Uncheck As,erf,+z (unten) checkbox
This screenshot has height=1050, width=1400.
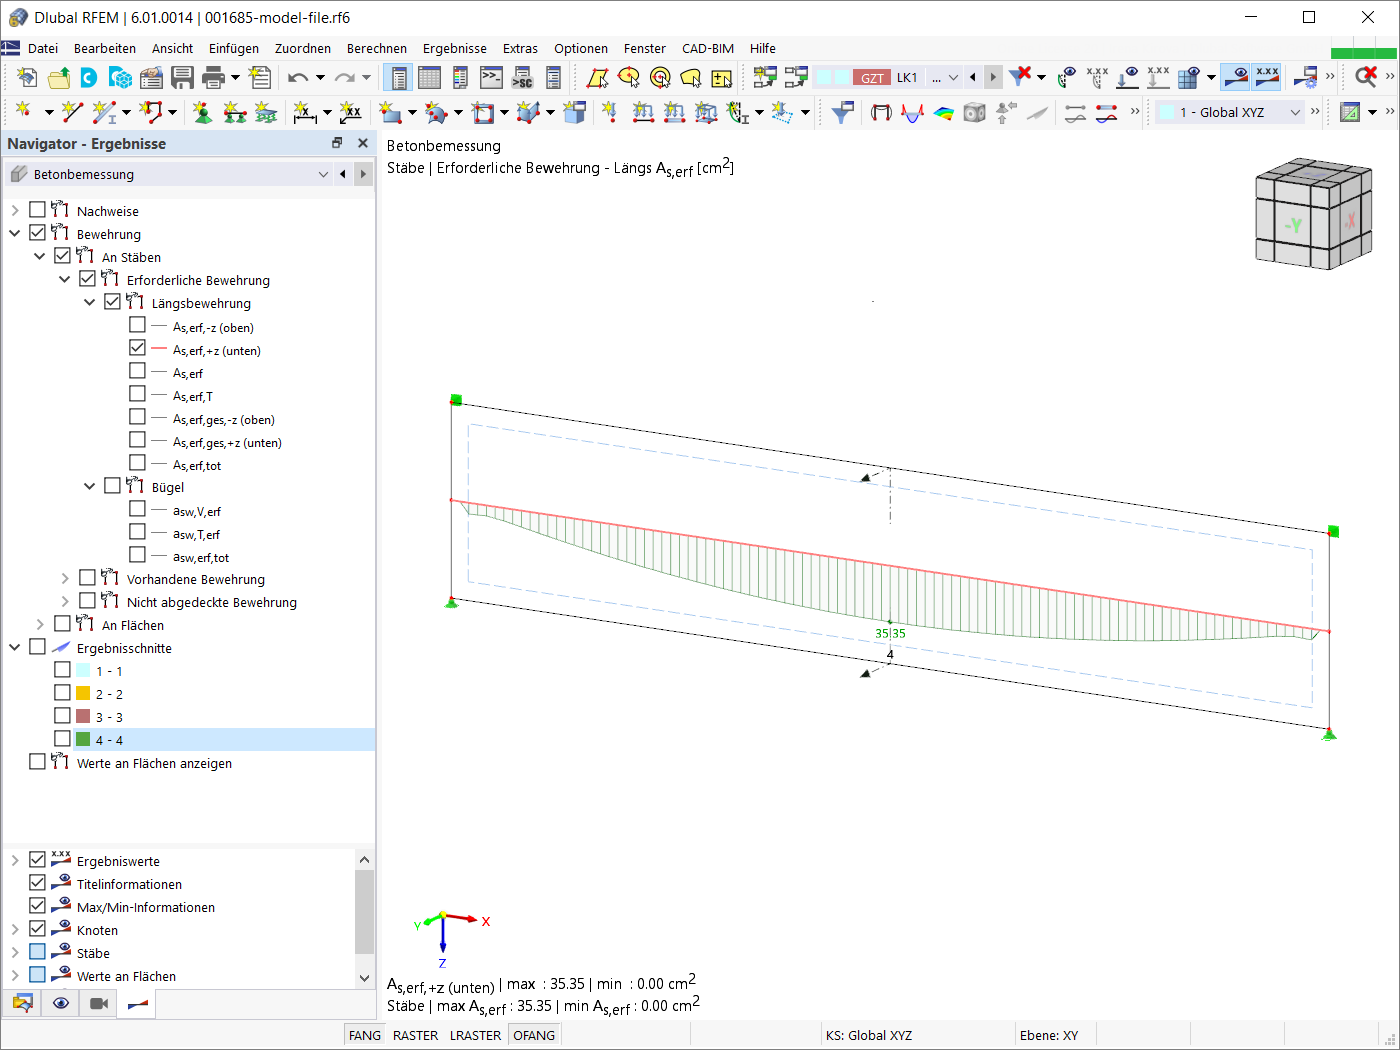pos(137,348)
